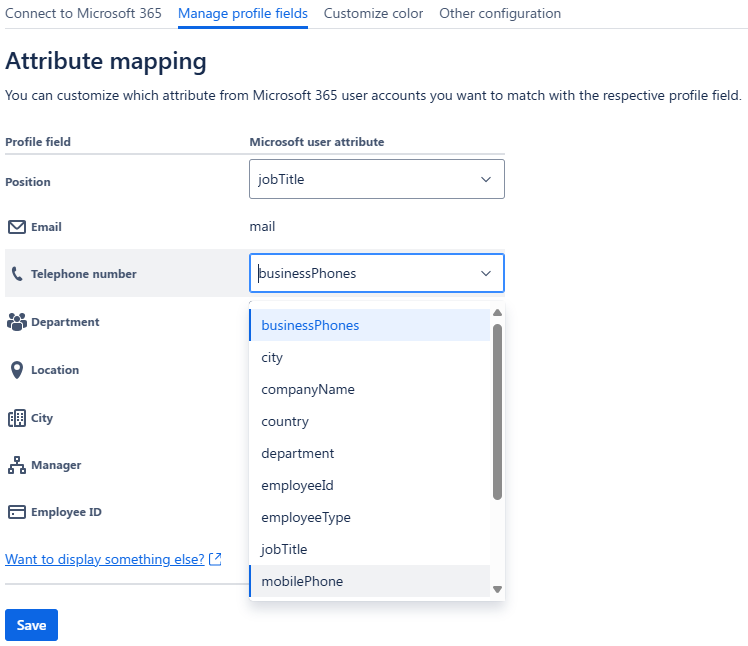Select mobilePhone from the dropdown list
Viewport: 748px width, 646px height.
[302, 581]
